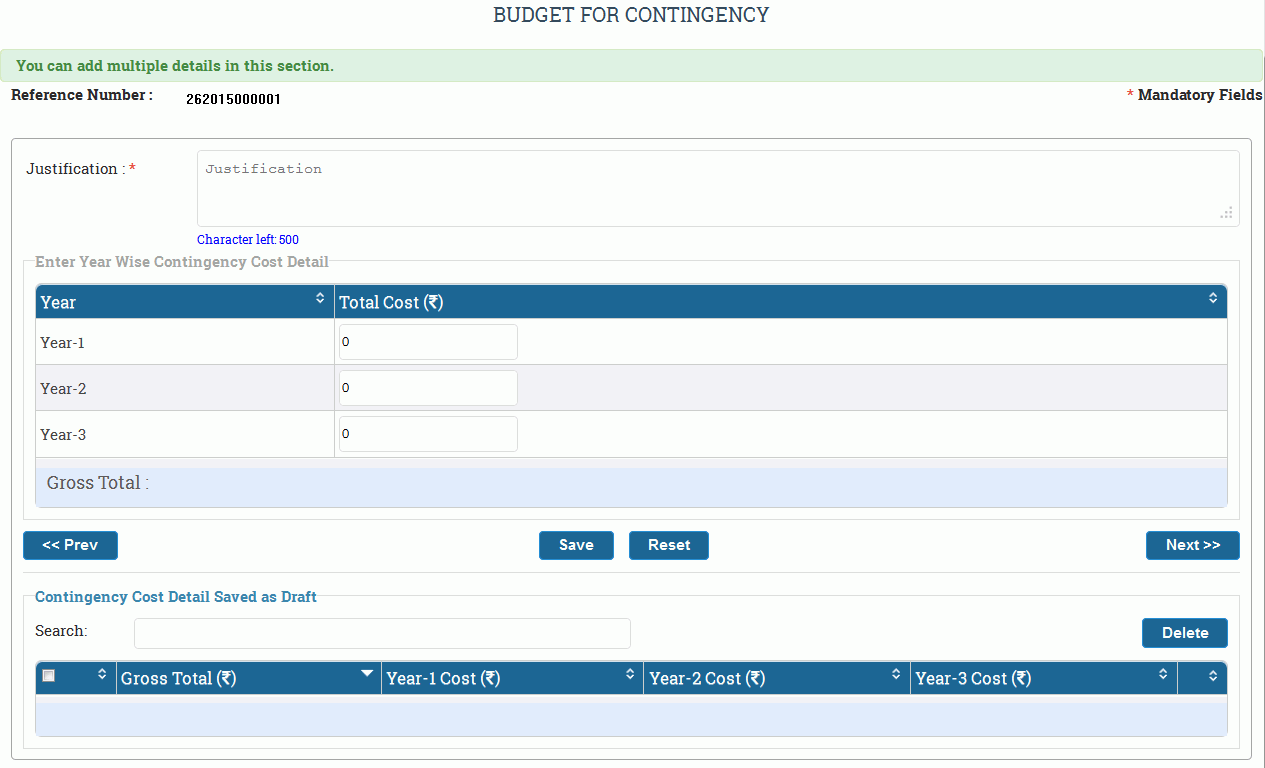
Task: Reset the contingency form
Action: pyautogui.click(x=669, y=545)
